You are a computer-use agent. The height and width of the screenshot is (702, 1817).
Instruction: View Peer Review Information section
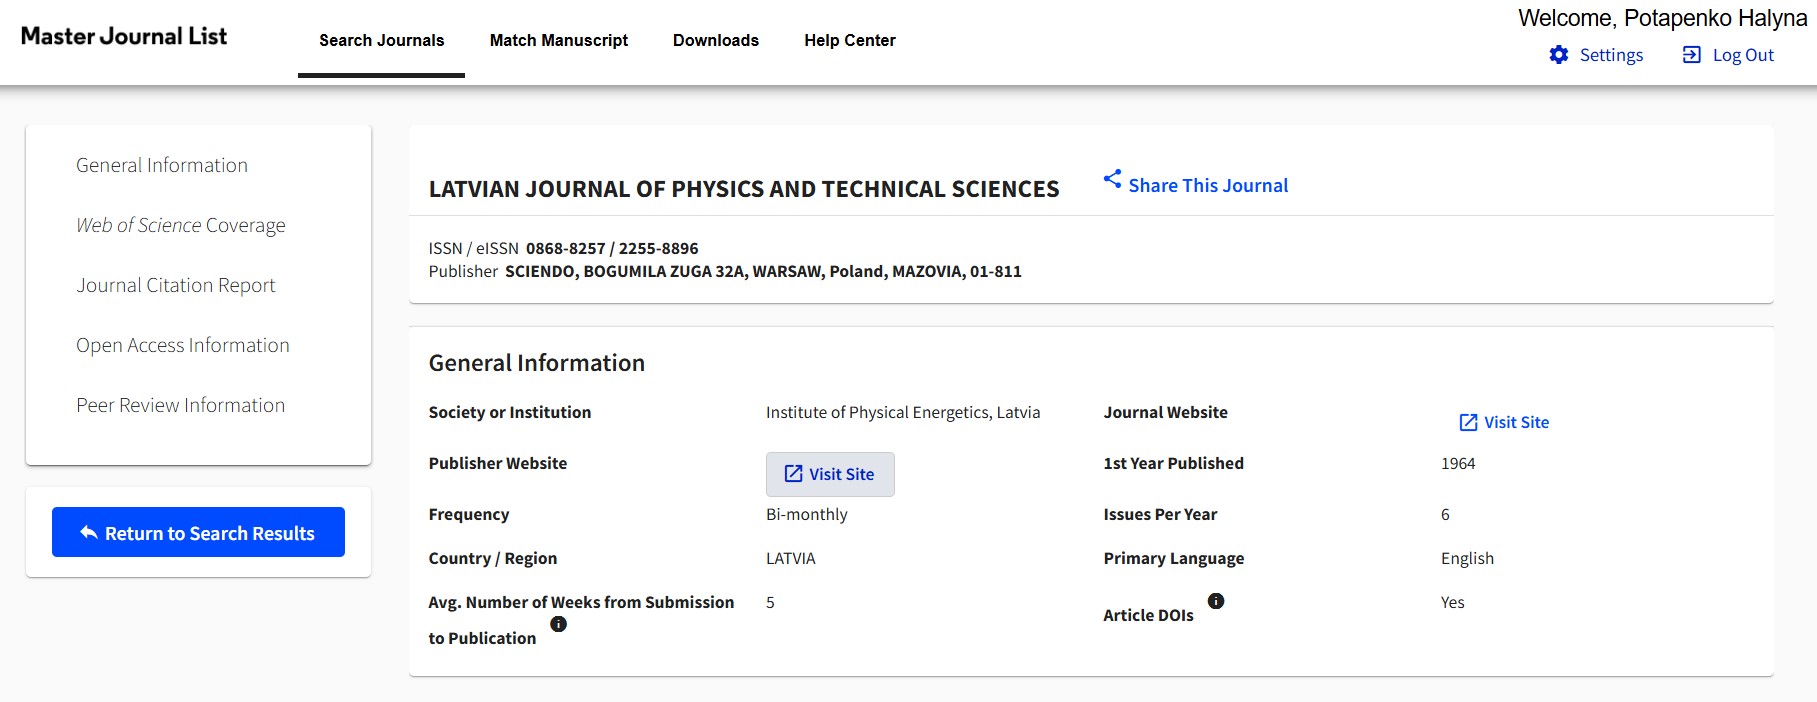pyautogui.click(x=181, y=406)
